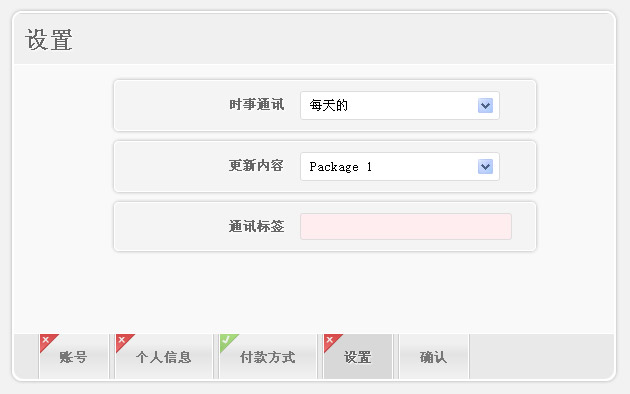This screenshot has width=630, height=394.
Task: Click the red X error badge on 设置 tab
Action: [331, 341]
